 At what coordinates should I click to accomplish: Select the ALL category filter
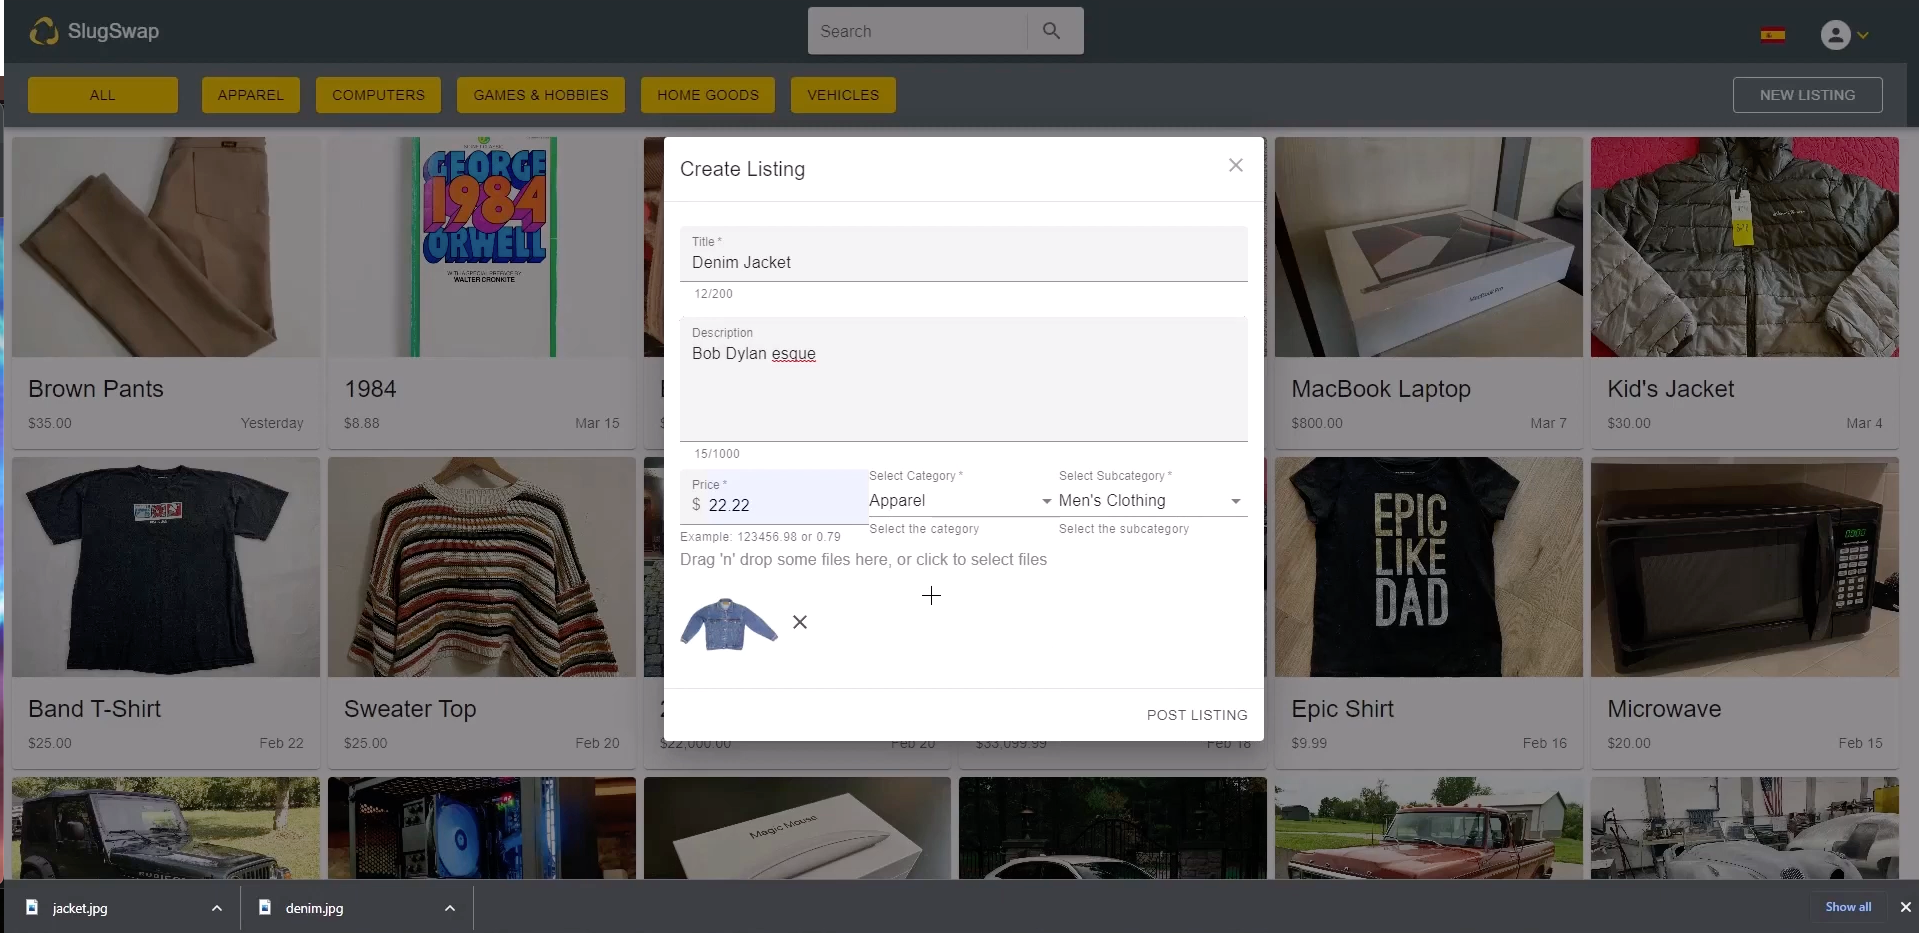pyautogui.click(x=103, y=95)
